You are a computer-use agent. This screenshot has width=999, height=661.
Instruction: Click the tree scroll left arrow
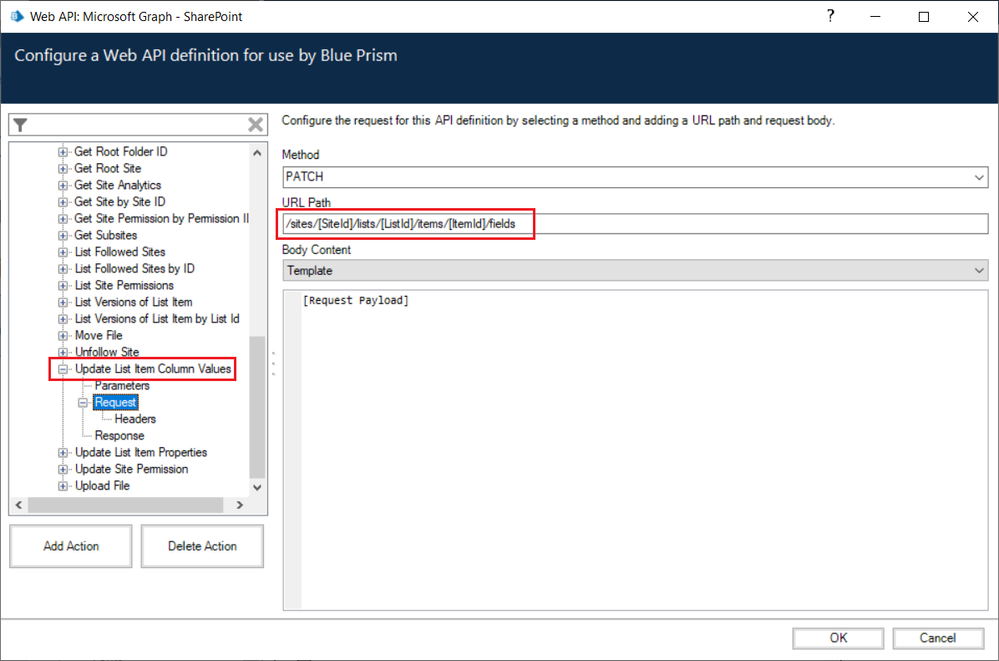click(x=19, y=505)
